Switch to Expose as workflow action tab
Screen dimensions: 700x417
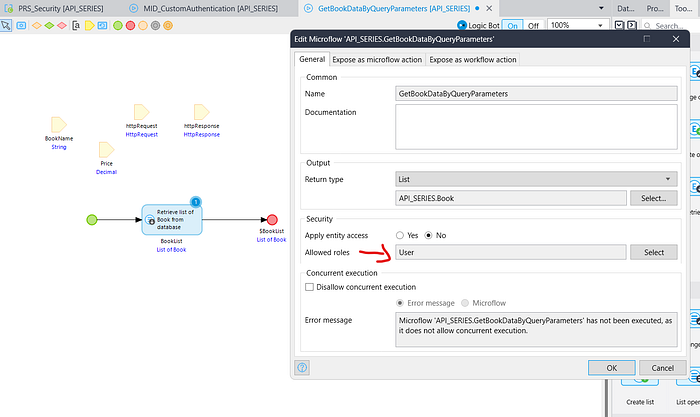[471, 60]
